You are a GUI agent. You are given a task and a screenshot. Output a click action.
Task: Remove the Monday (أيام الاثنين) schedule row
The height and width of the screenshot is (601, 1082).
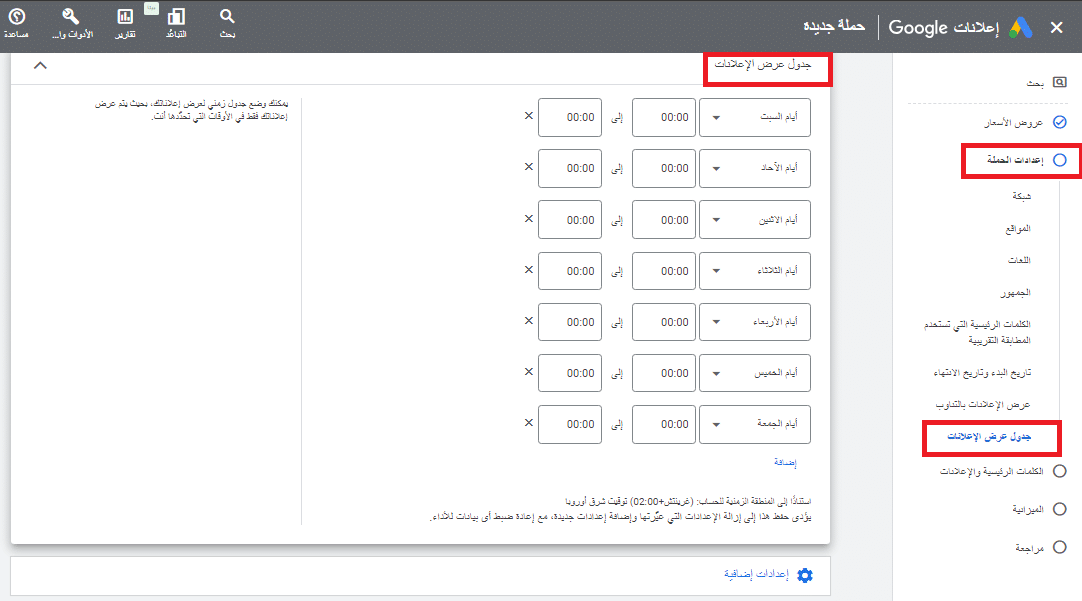tap(529, 219)
